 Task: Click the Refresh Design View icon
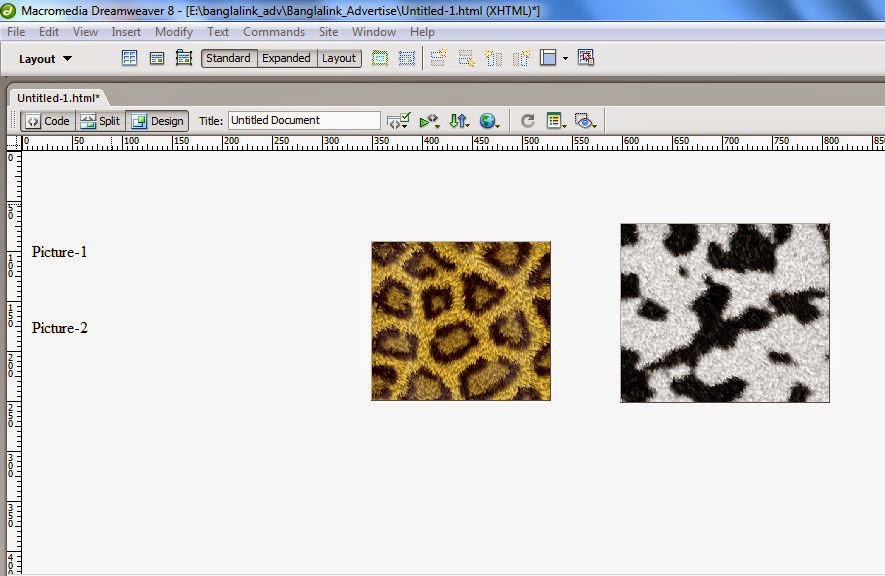point(528,121)
